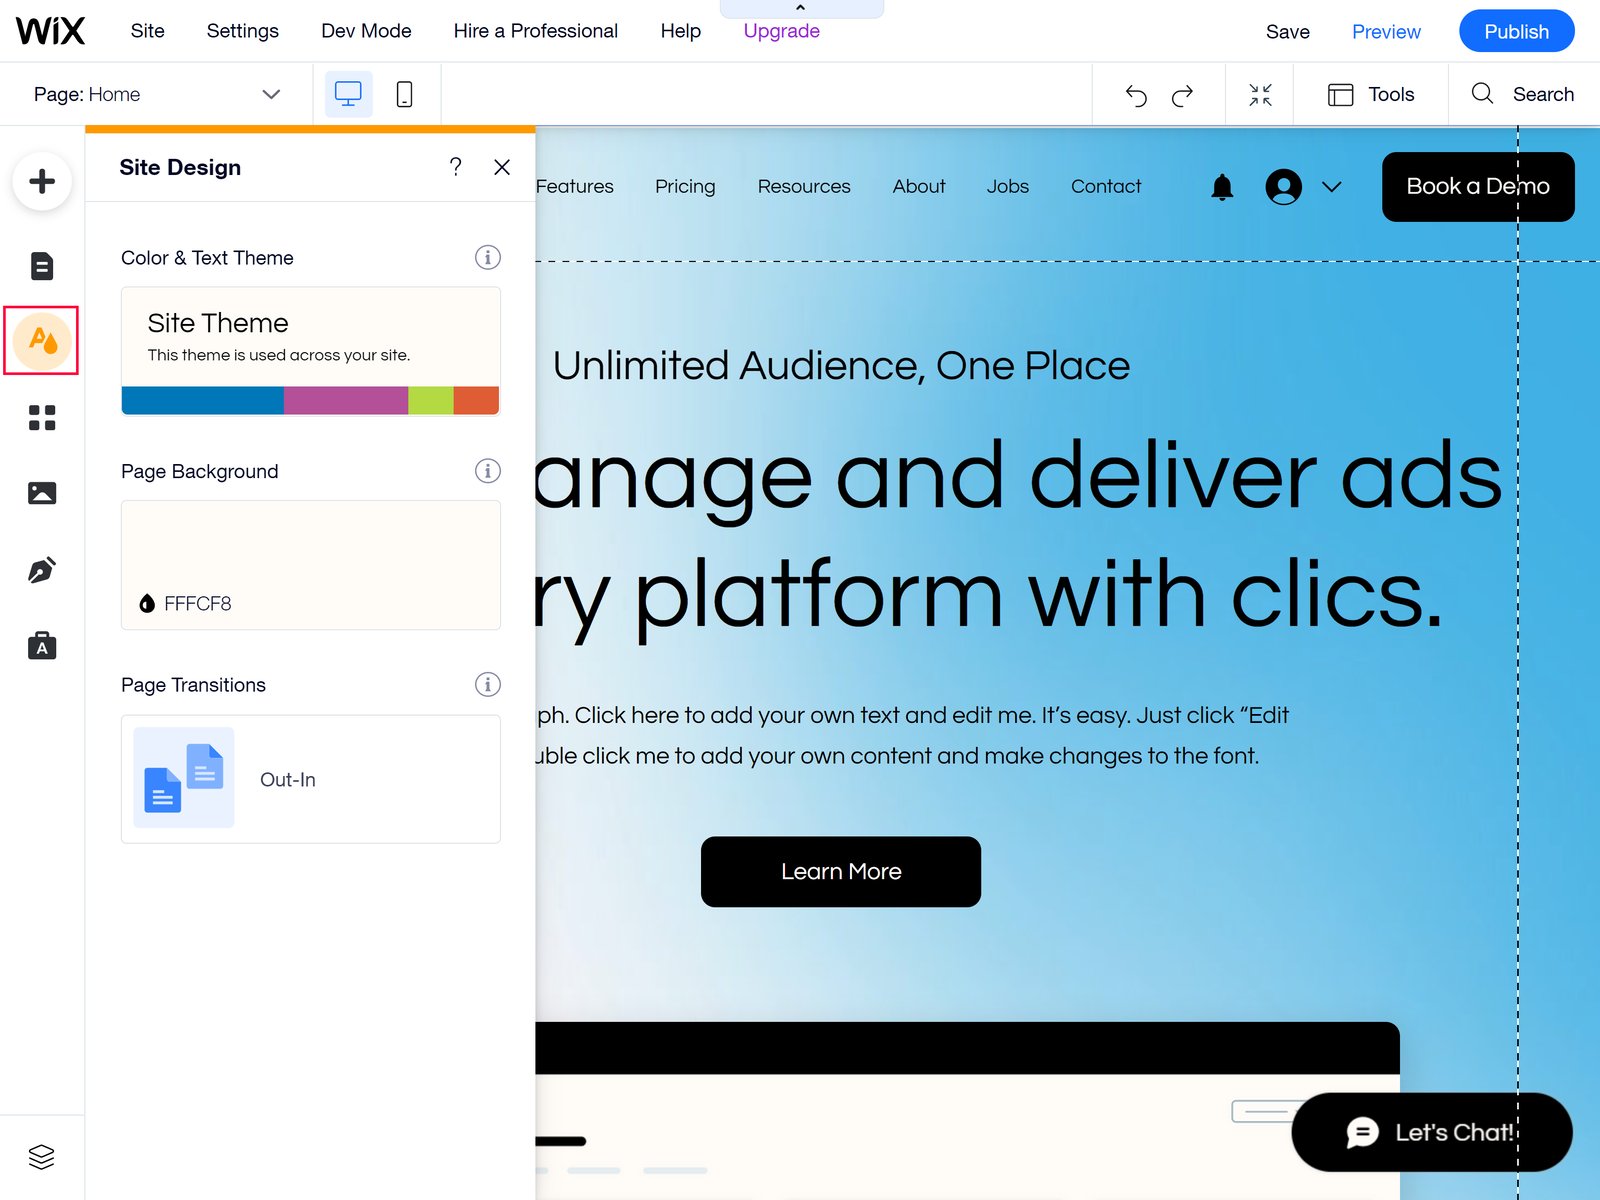Open the Settings menu
This screenshot has height=1200, width=1600.
pyautogui.click(x=242, y=31)
